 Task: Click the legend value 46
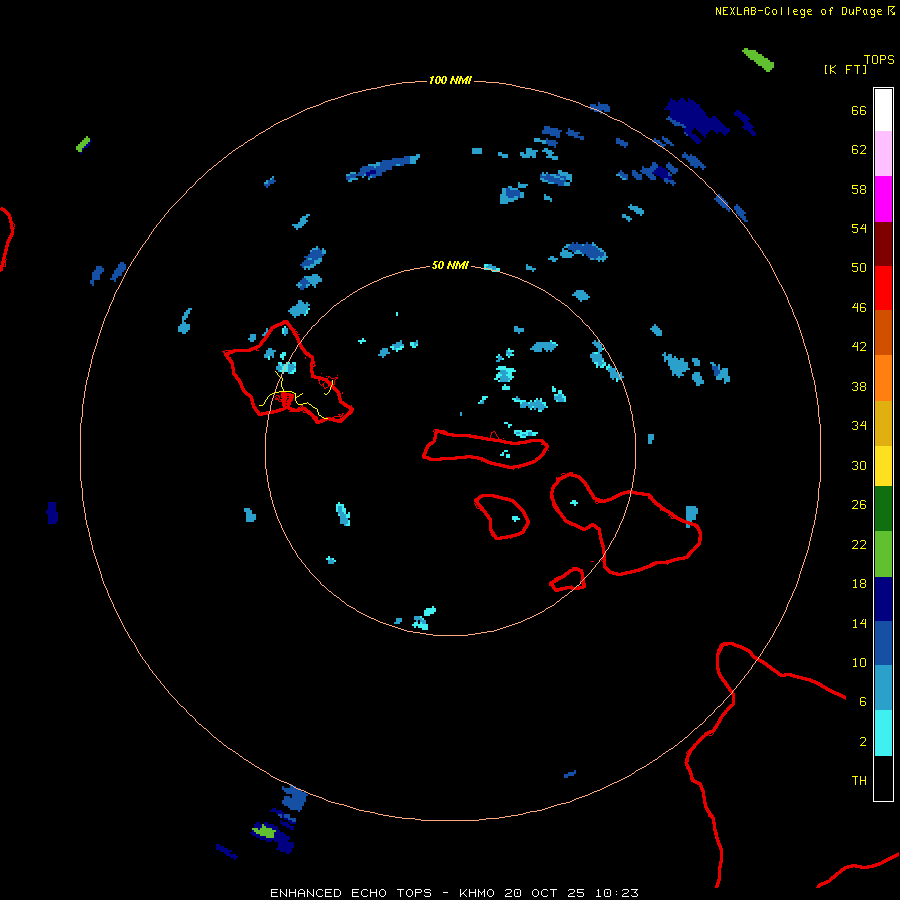(859, 308)
